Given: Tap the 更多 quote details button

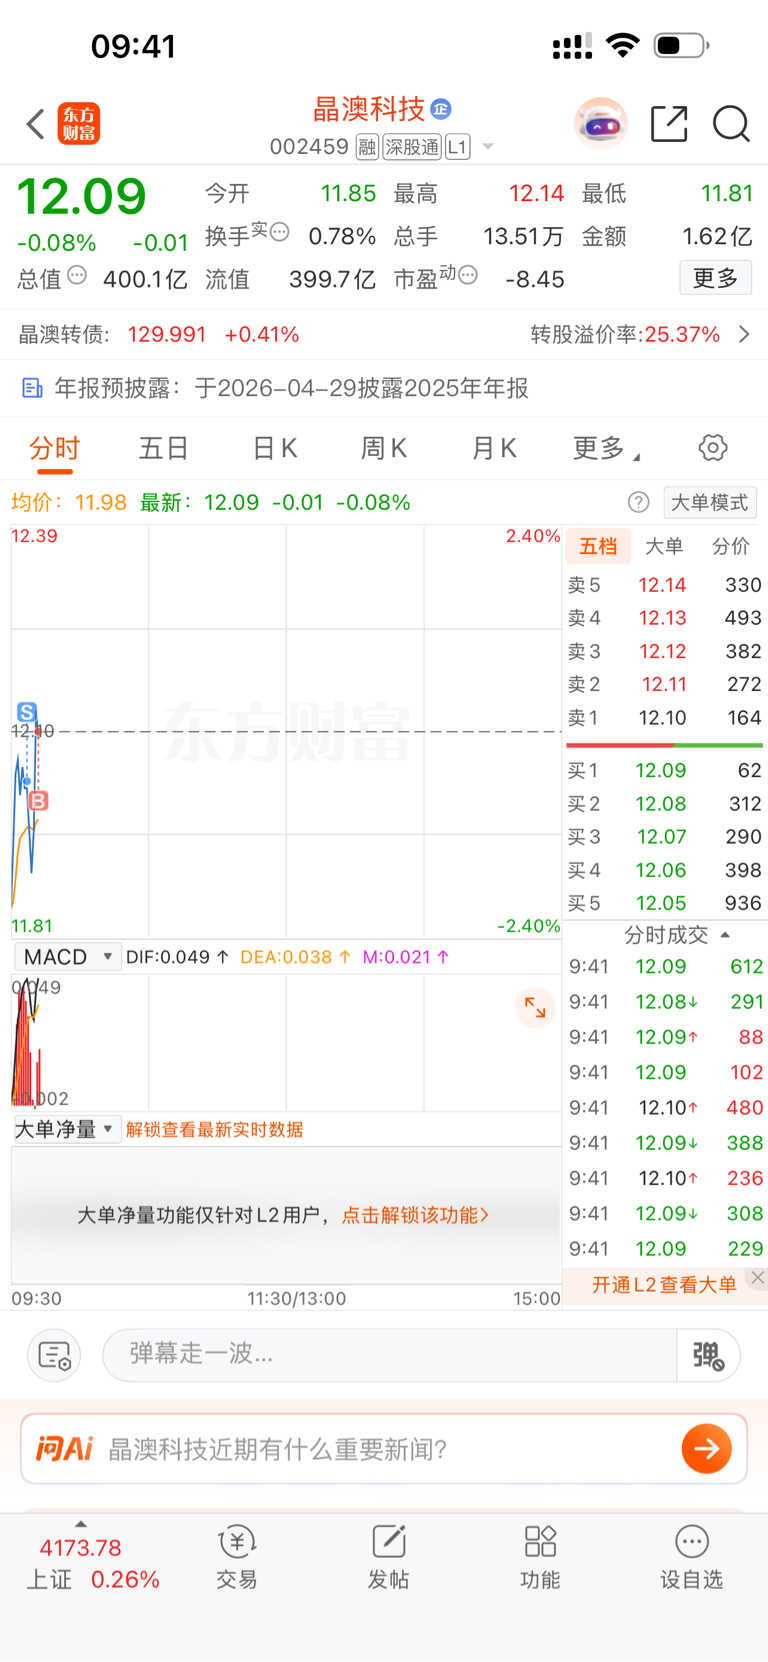Looking at the screenshot, I should [716, 278].
